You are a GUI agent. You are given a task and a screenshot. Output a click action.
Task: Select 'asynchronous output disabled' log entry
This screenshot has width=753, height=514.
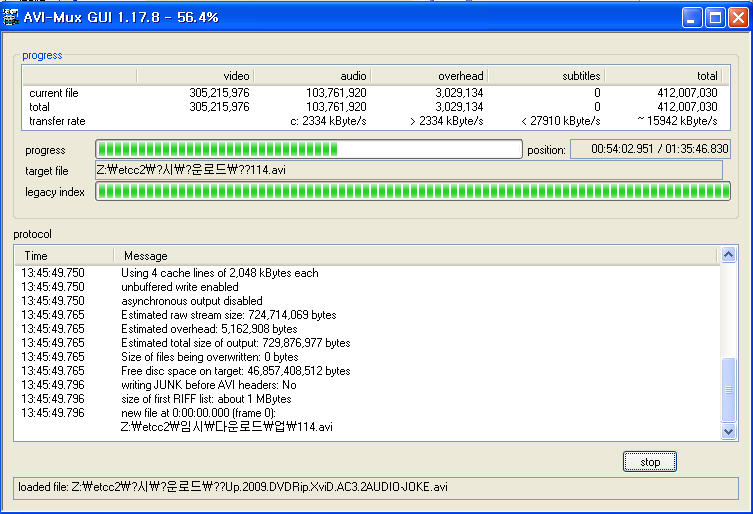point(192,301)
